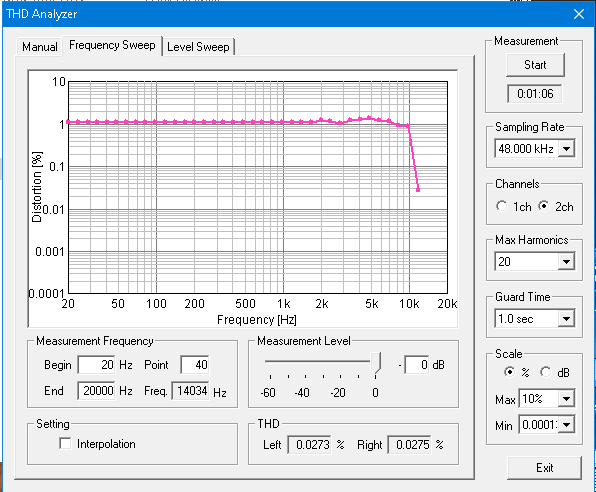The height and width of the screenshot is (492, 596).
Task: Click the Point count input field
Action: (195, 365)
